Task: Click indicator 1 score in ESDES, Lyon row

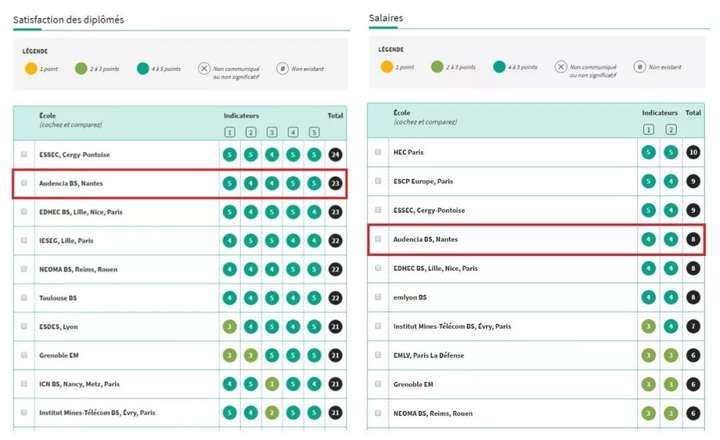Action: [230, 327]
